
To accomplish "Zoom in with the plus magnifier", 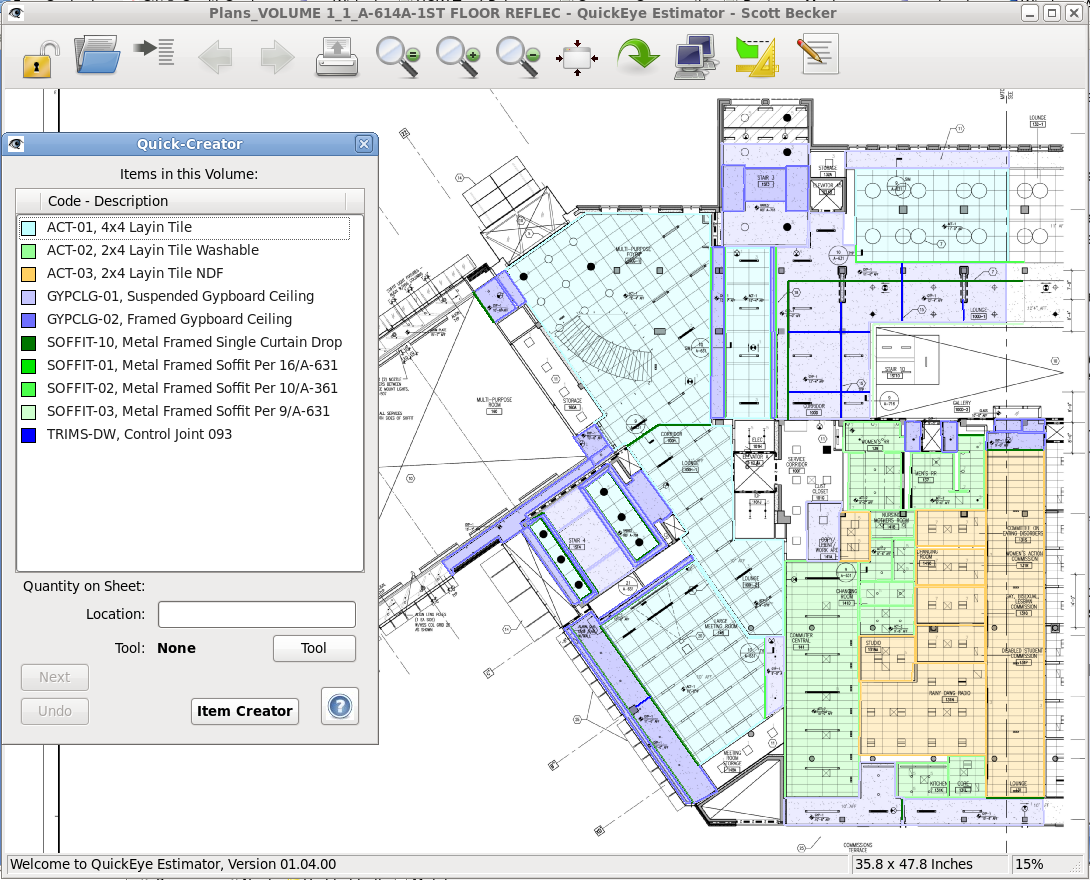I will [x=458, y=56].
